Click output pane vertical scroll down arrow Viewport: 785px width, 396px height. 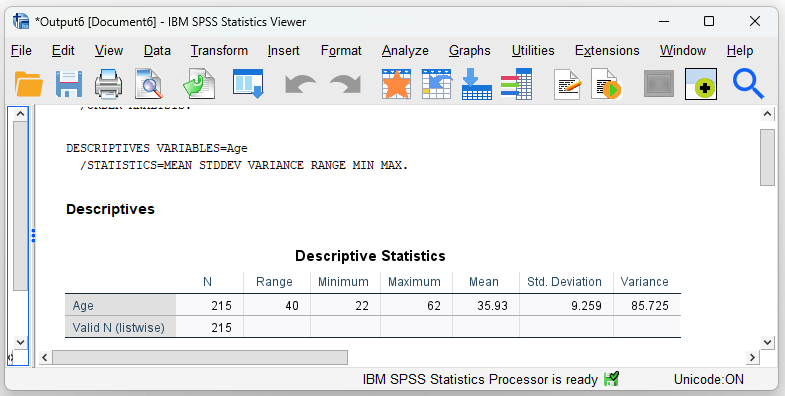pyautogui.click(x=767, y=342)
